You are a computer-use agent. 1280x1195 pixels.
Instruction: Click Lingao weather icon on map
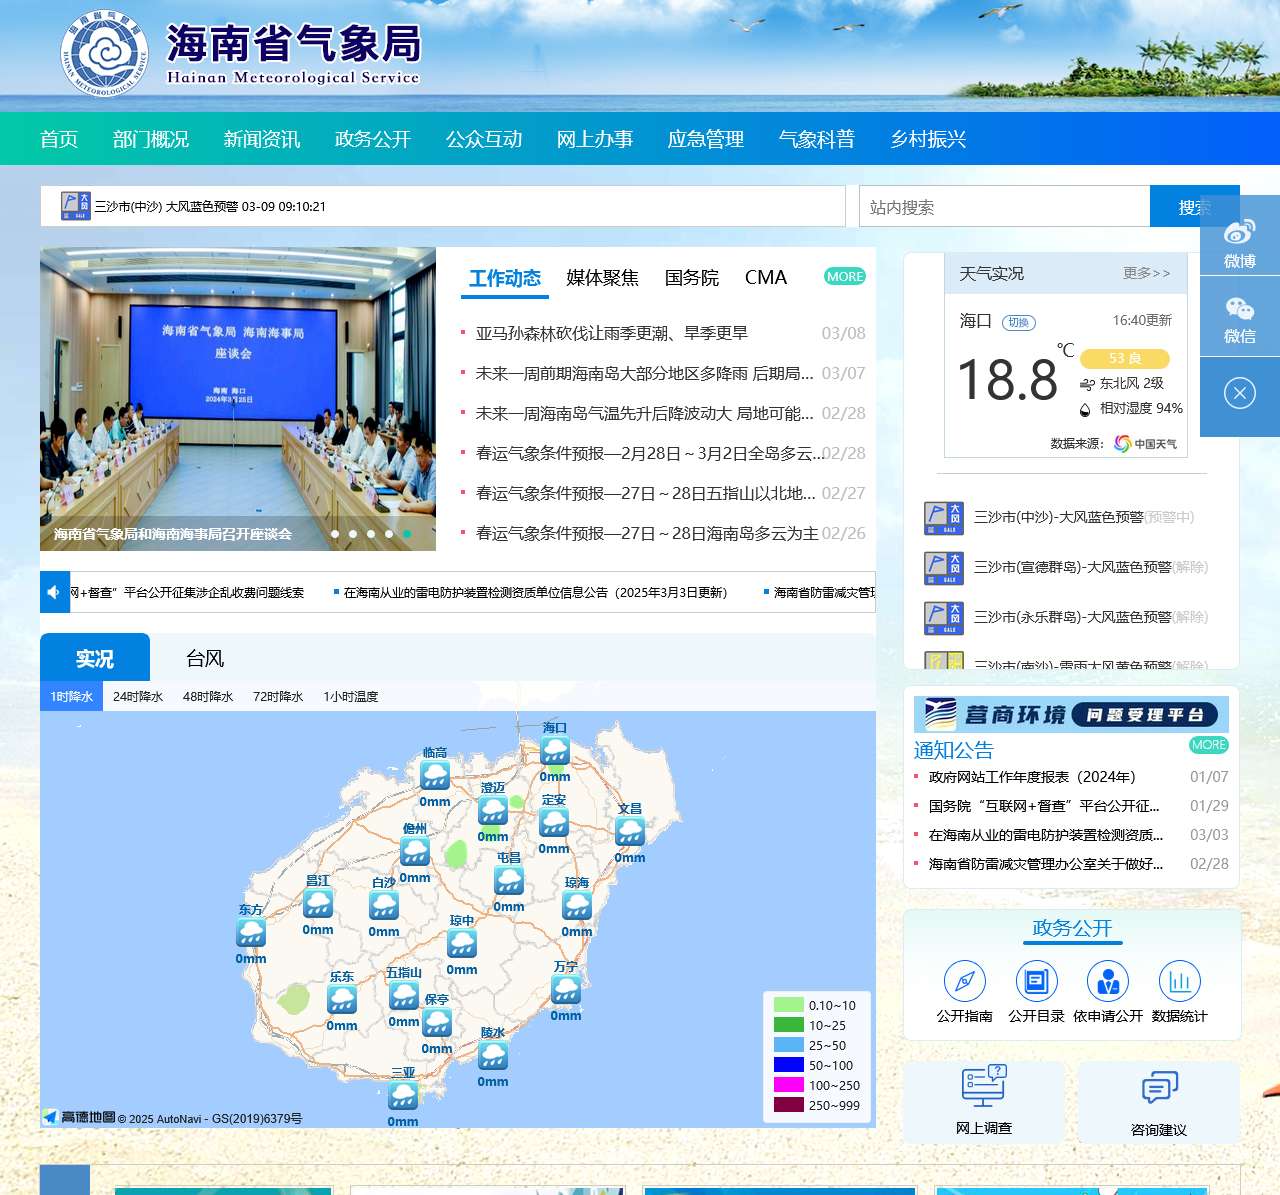[435, 775]
